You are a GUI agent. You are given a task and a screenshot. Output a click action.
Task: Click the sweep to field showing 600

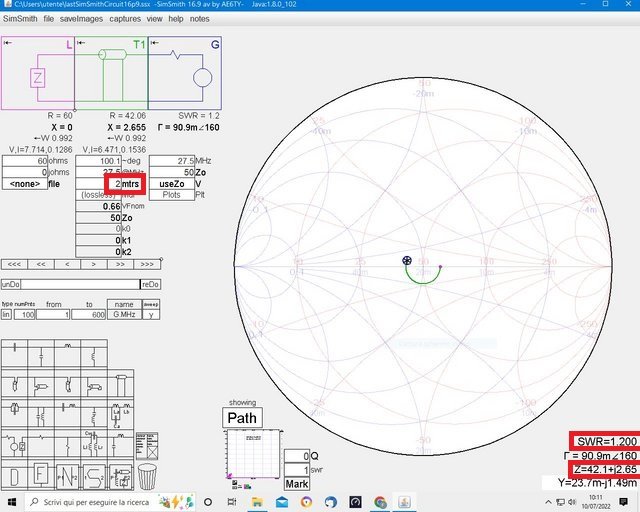[89, 314]
